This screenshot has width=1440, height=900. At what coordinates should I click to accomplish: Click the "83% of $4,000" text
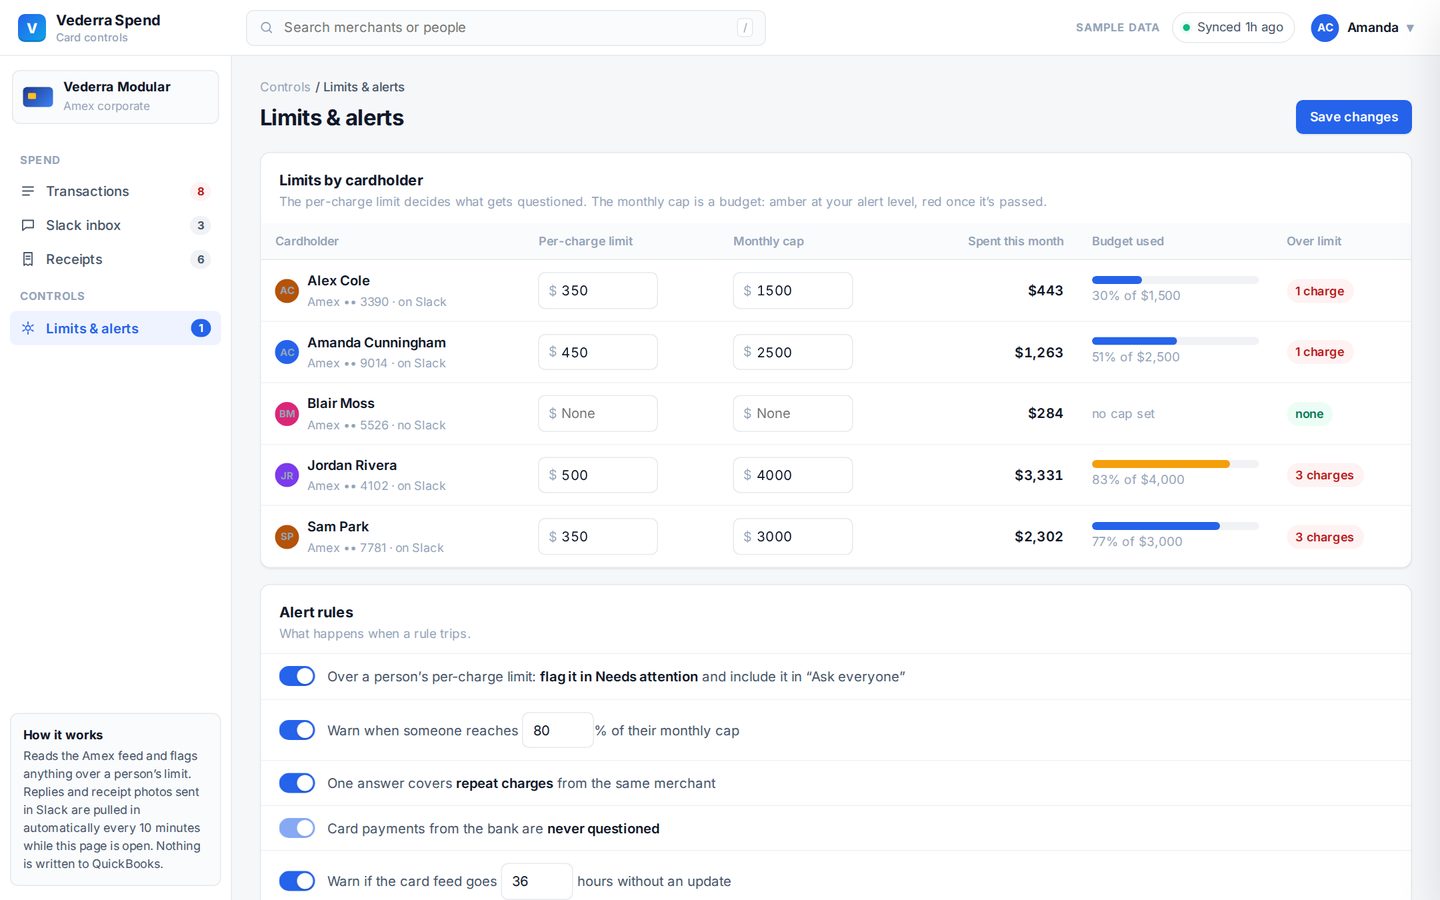1138,480
